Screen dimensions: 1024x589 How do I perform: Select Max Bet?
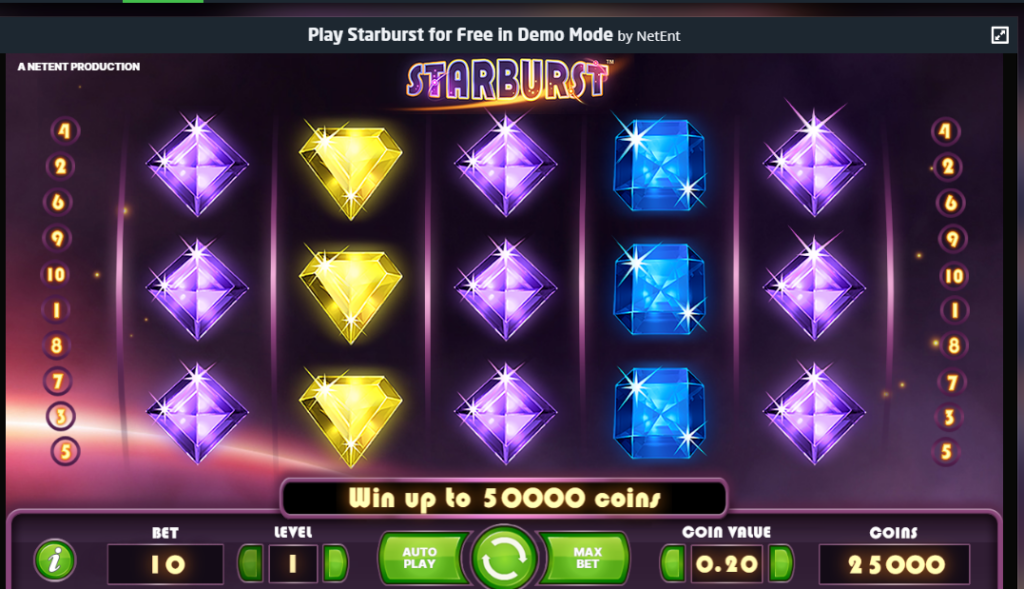click(x=586, y=558)
